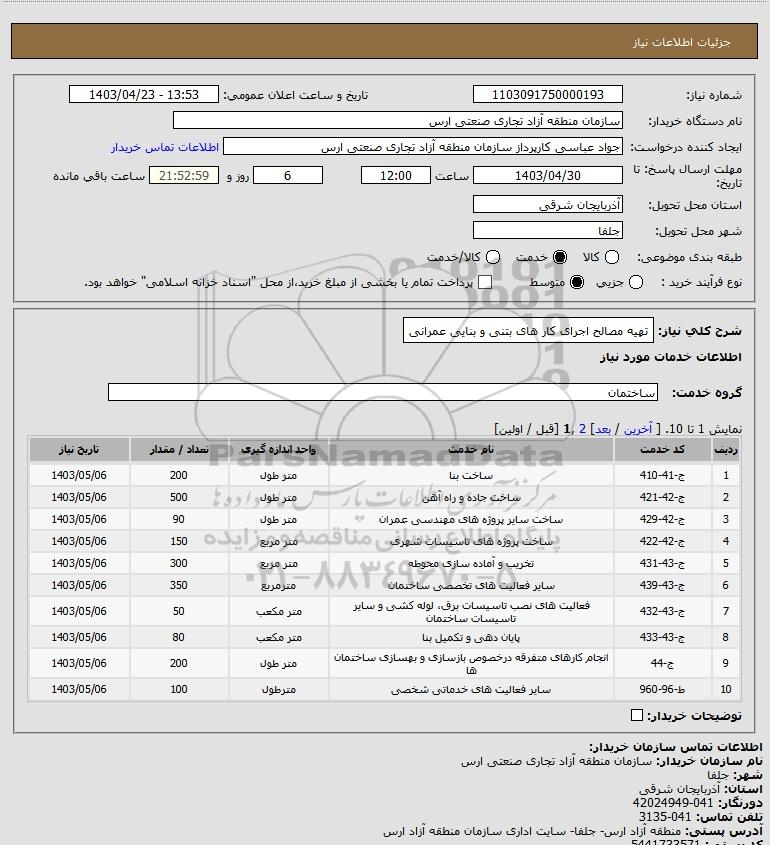Click service code ج-42-421
770x845 pixels.
pos(662,497)
